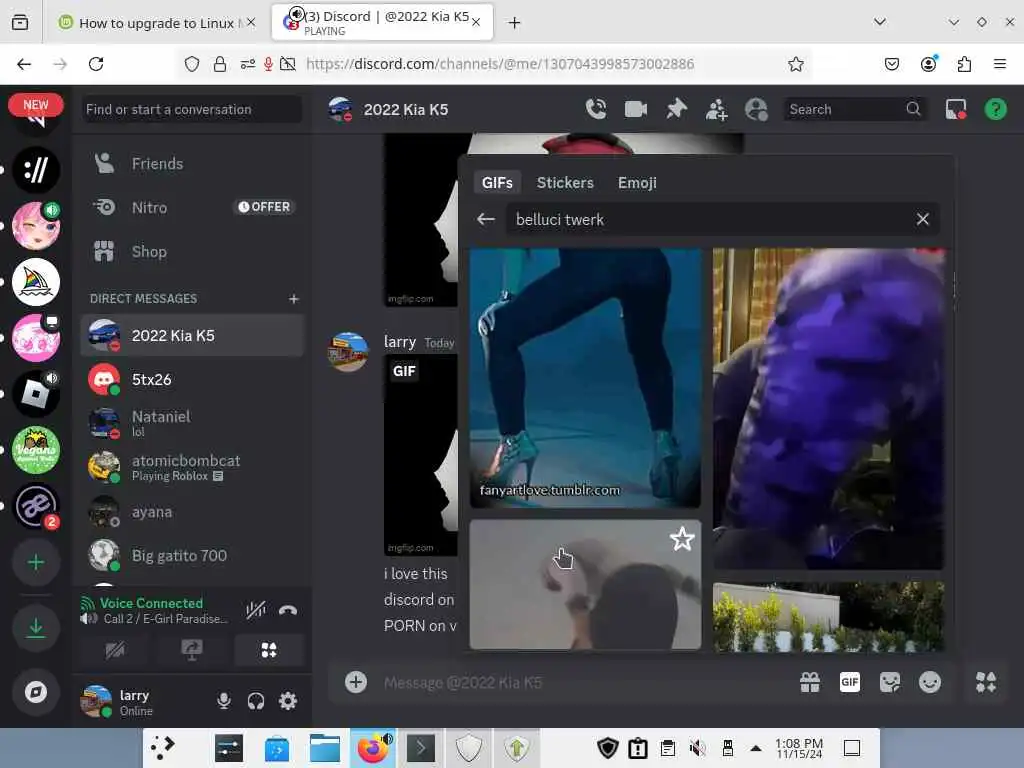
Task: Open DM with Big gatito 700
Action: click(x=192, y=556)
